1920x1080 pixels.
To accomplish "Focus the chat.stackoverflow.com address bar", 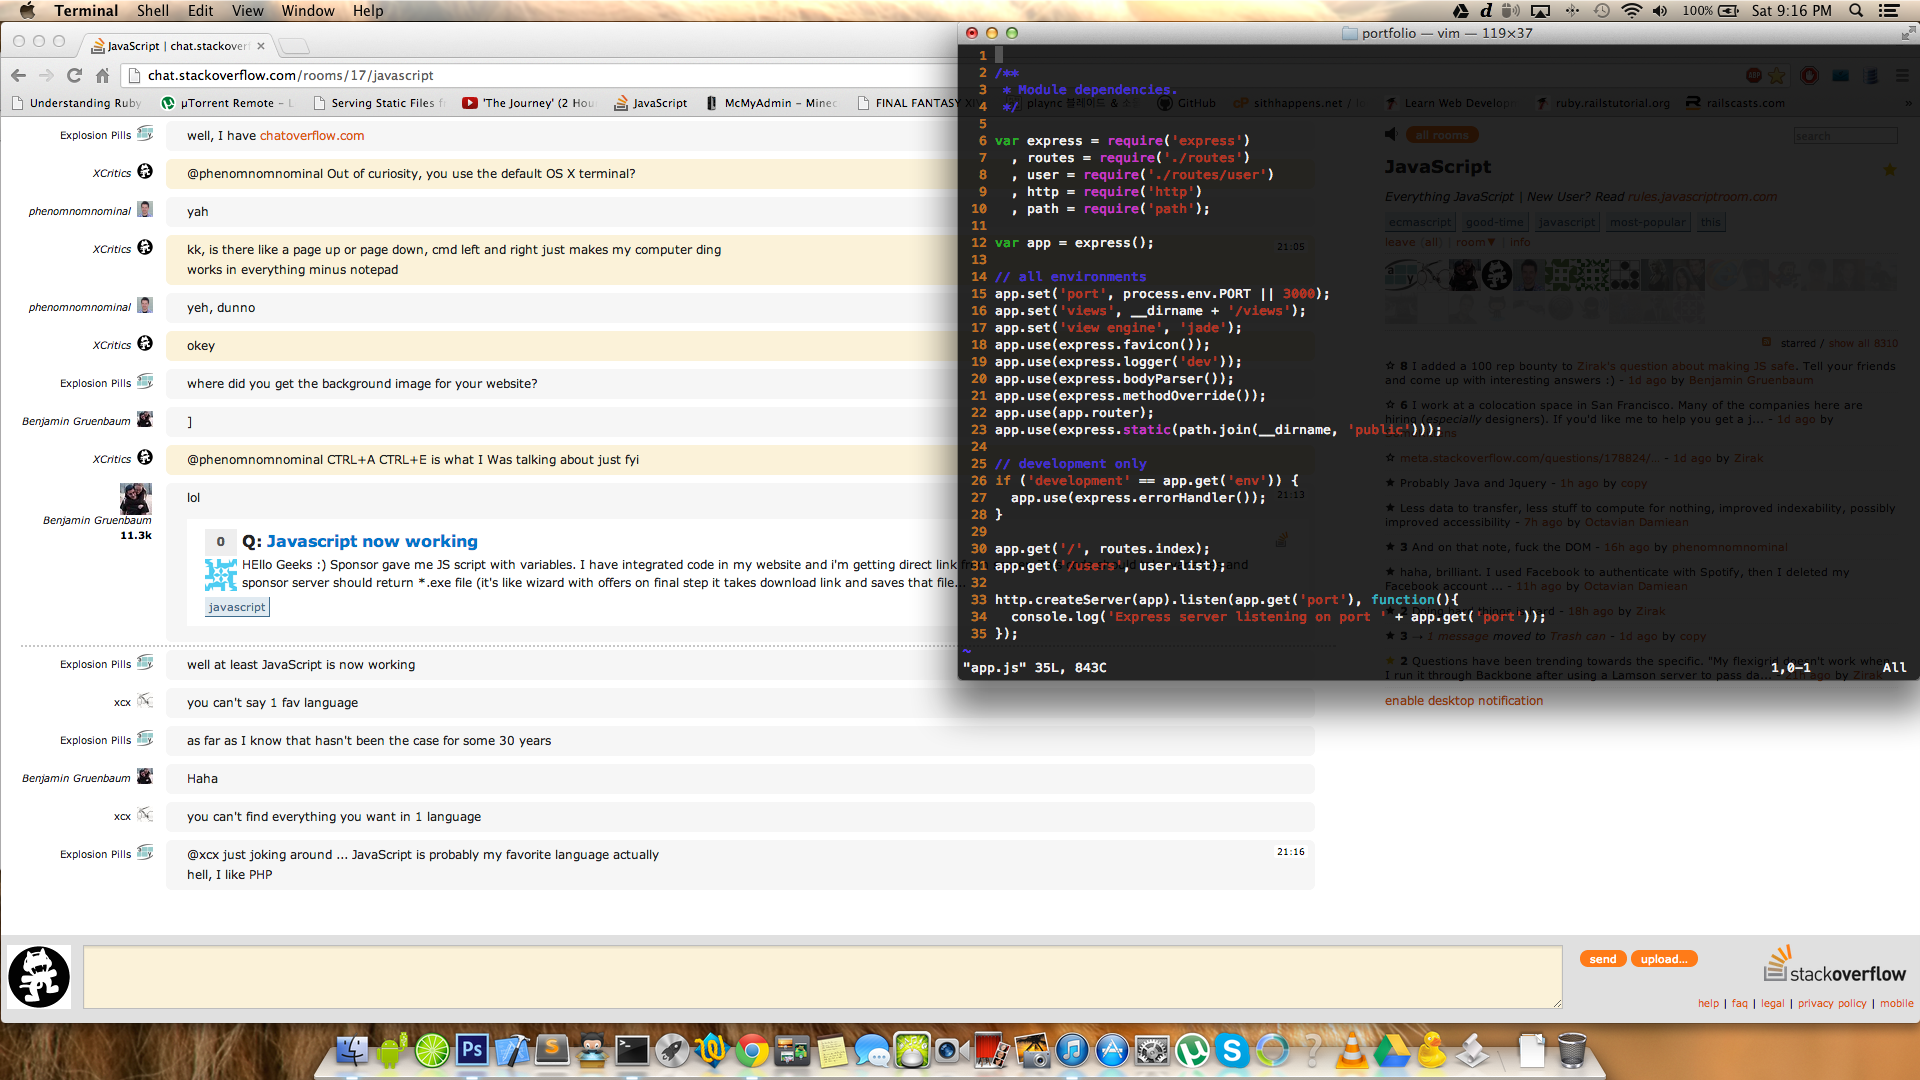I will pyautogui.click(x=540, y=75).
